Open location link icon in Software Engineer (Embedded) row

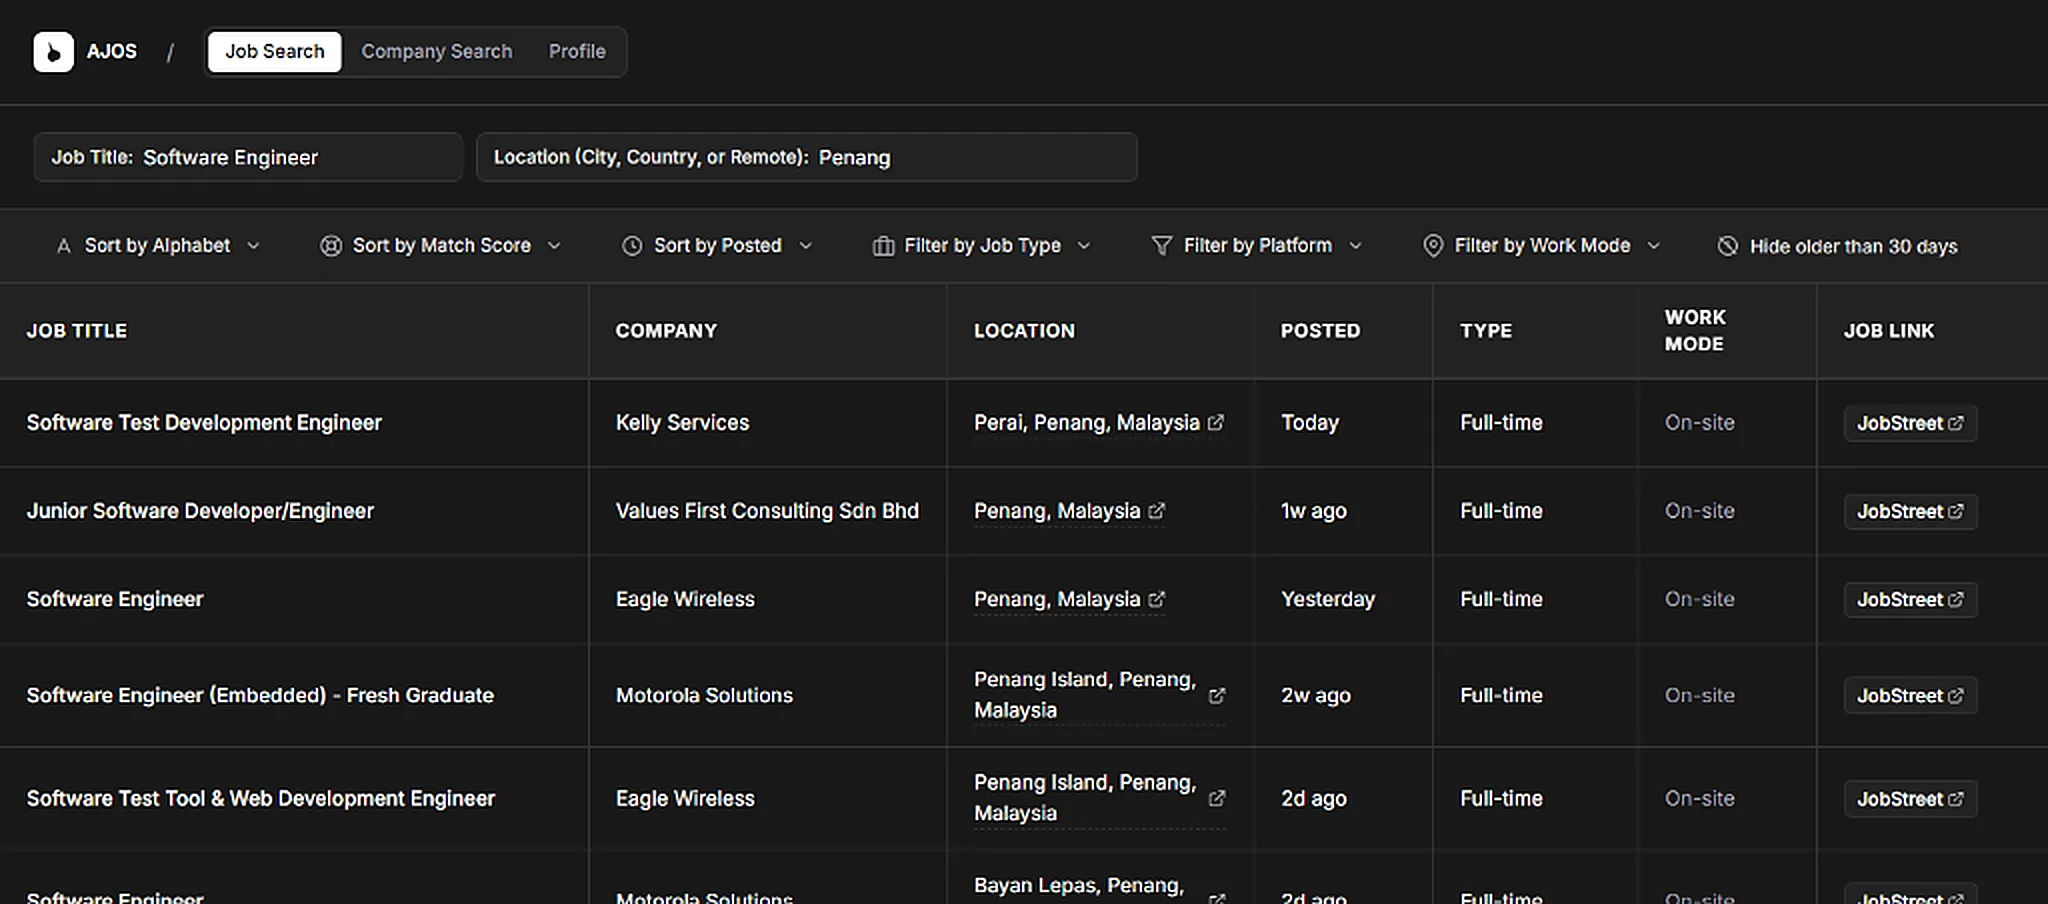(1217, 696)
